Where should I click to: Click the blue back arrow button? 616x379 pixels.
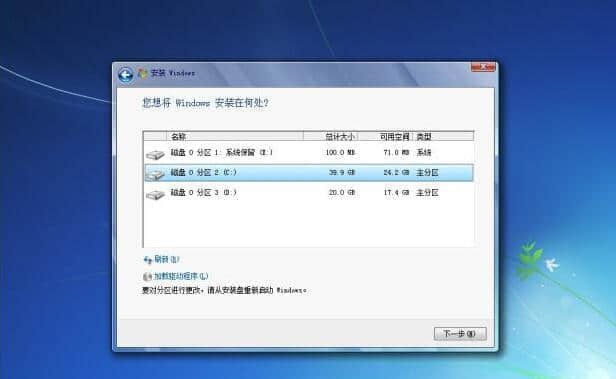125,74
